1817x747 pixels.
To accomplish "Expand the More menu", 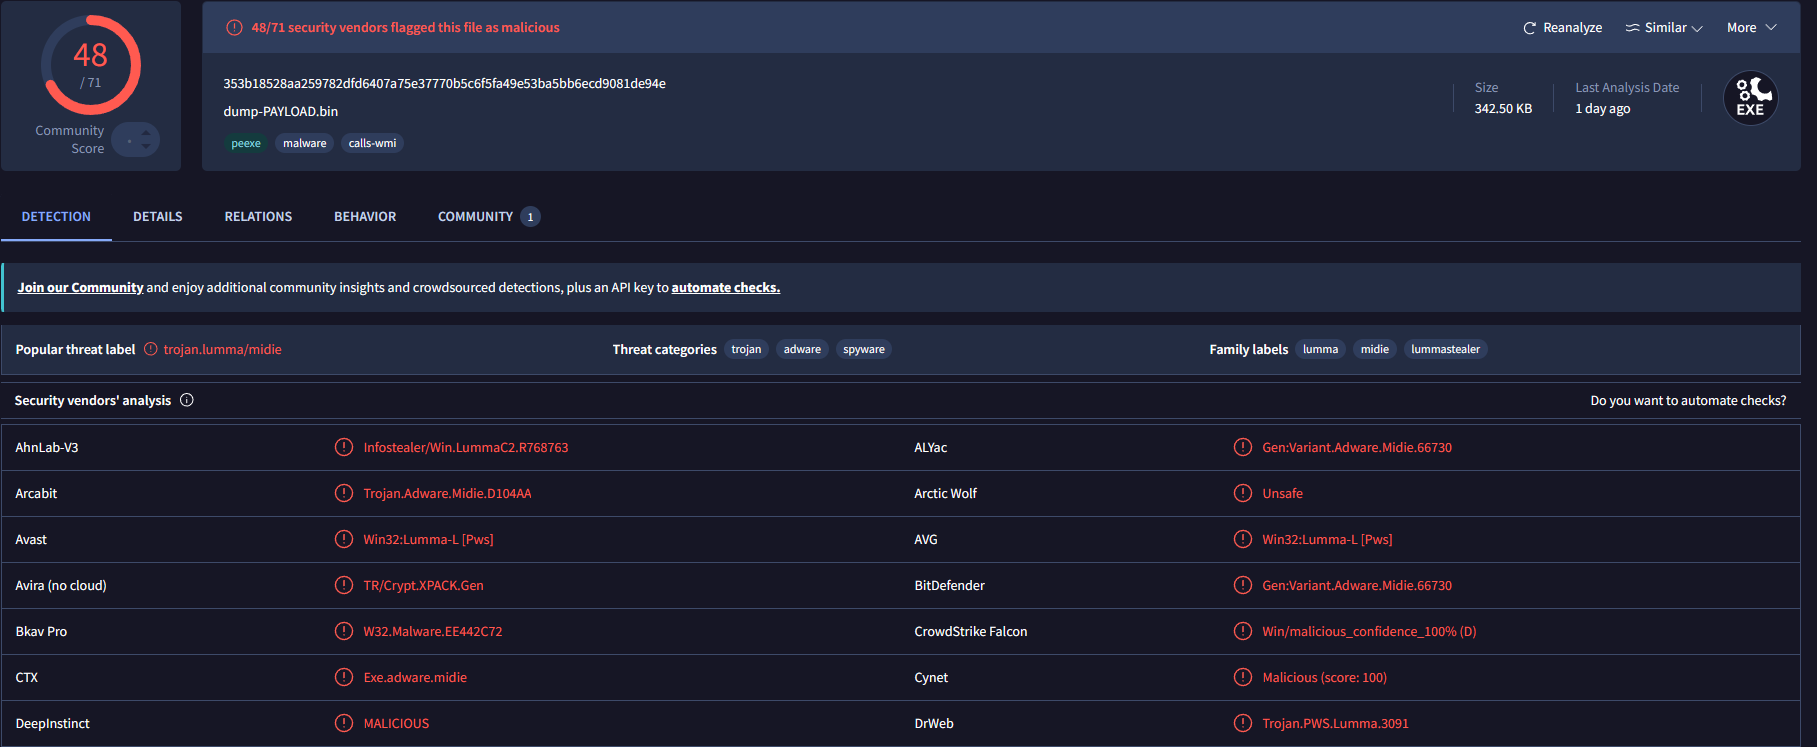I will point(1751,28).
